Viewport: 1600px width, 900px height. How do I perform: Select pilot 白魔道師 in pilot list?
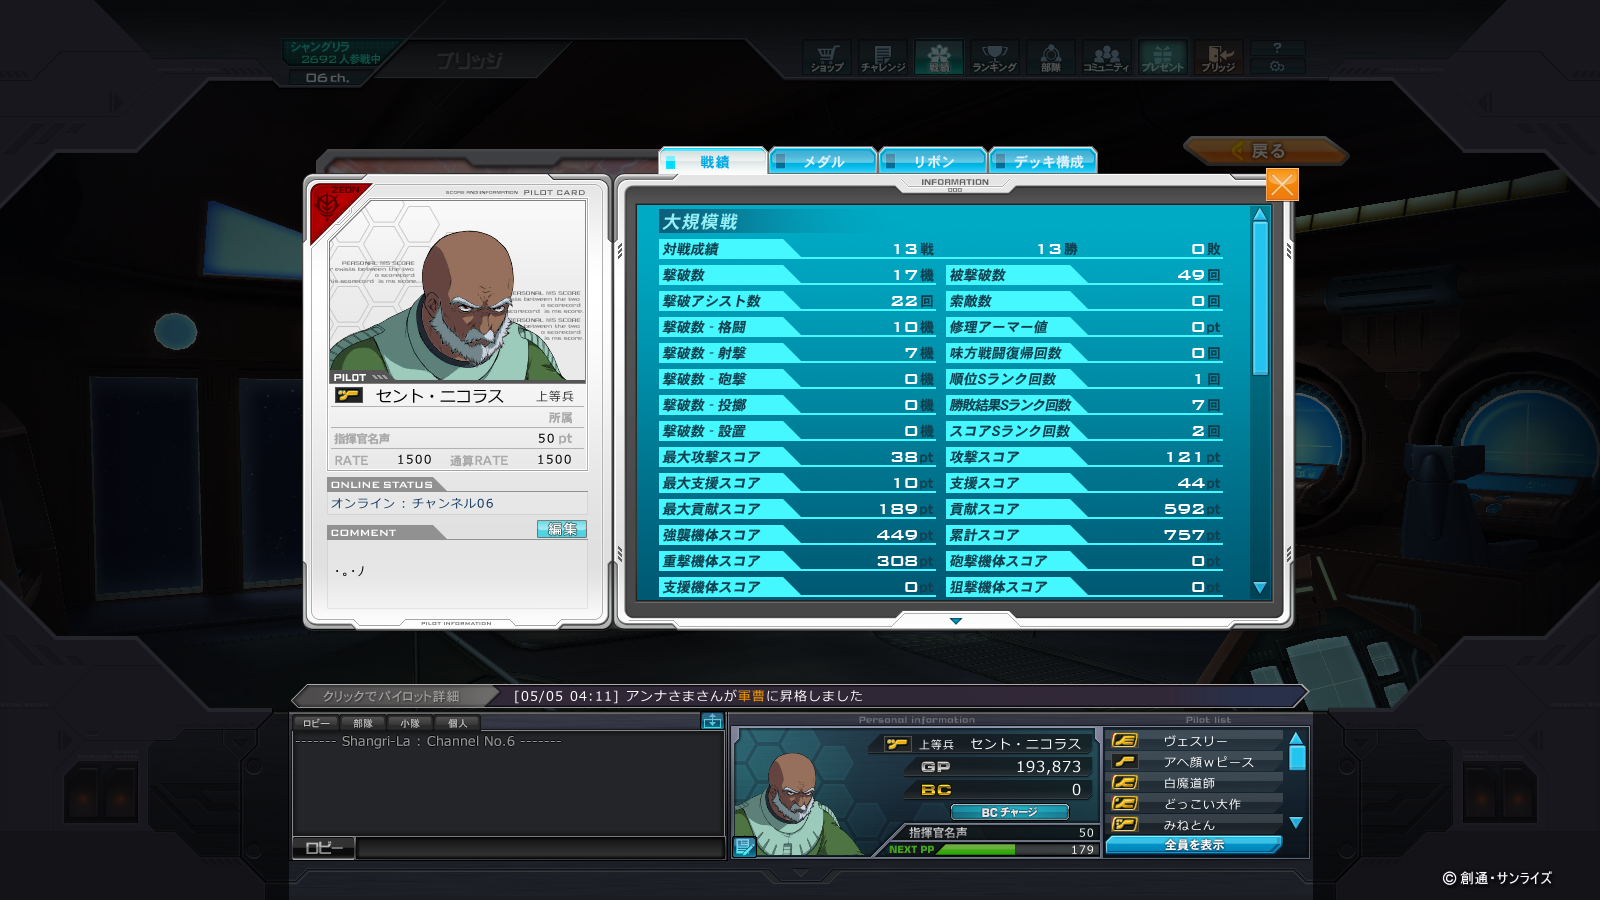point(1196,783)
